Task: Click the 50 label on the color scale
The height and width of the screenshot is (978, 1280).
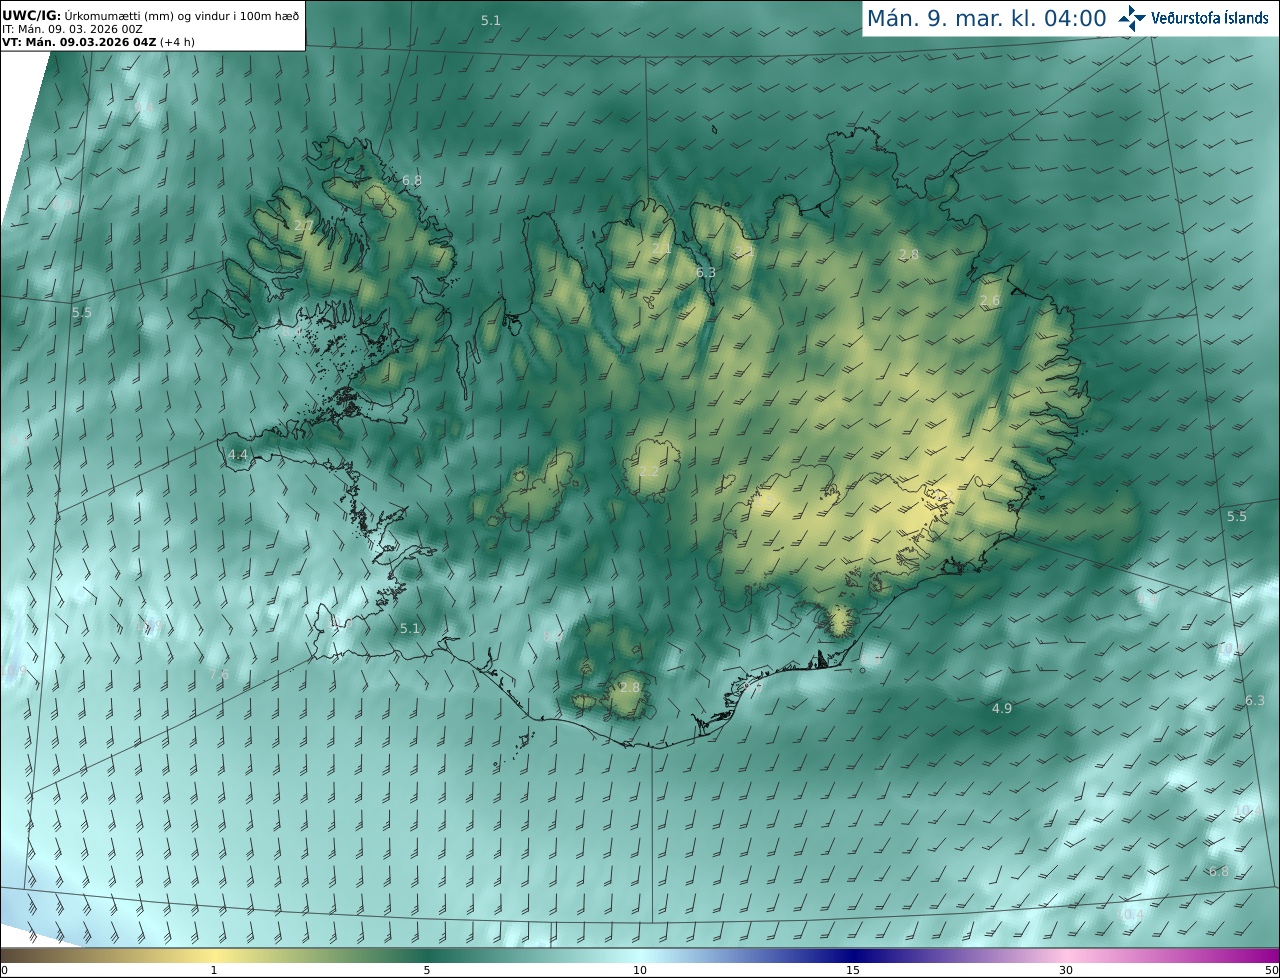Action: [1272, 970]
